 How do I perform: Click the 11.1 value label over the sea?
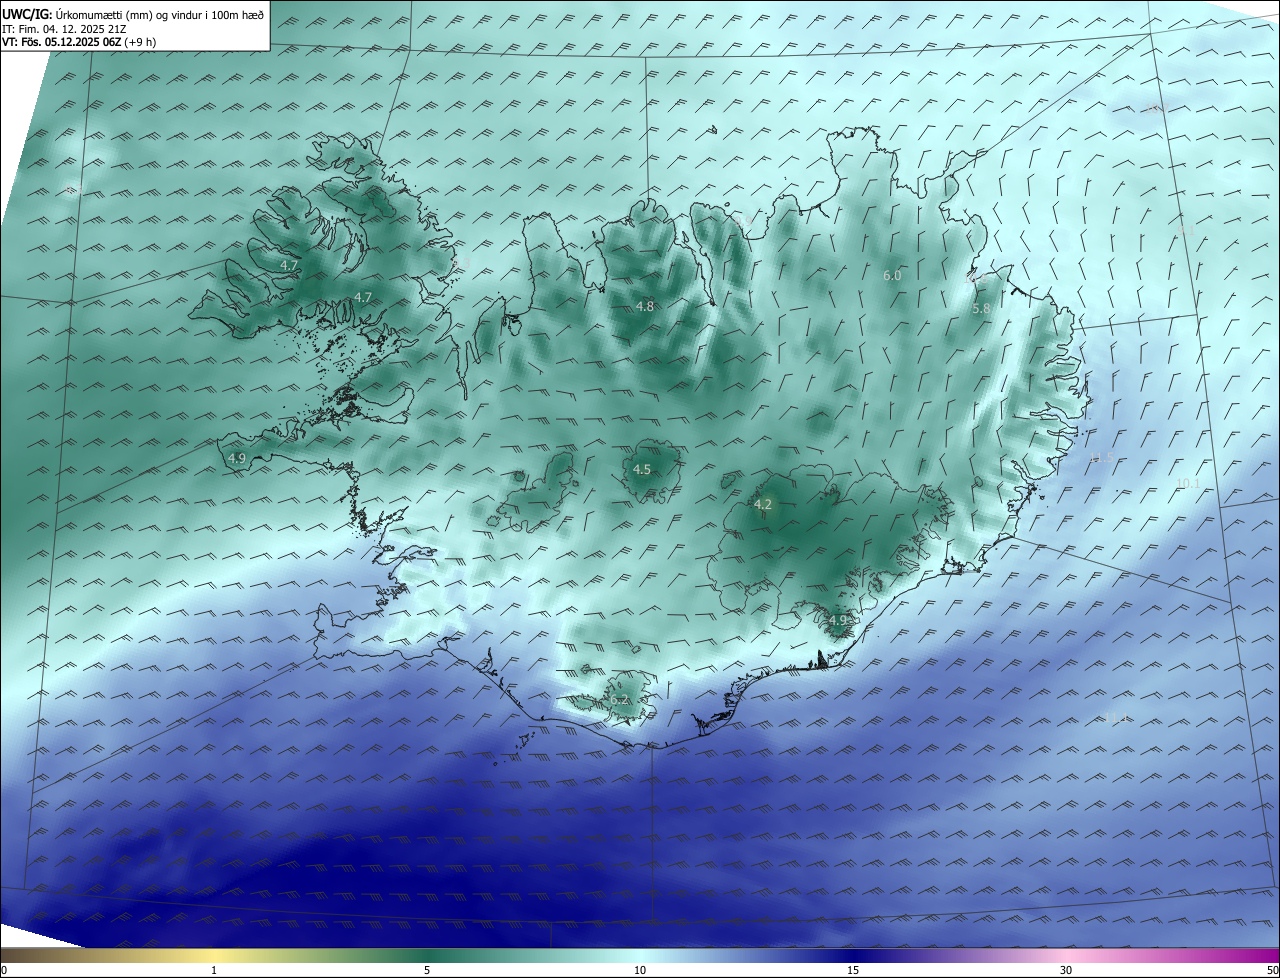tap(1116, 718)
